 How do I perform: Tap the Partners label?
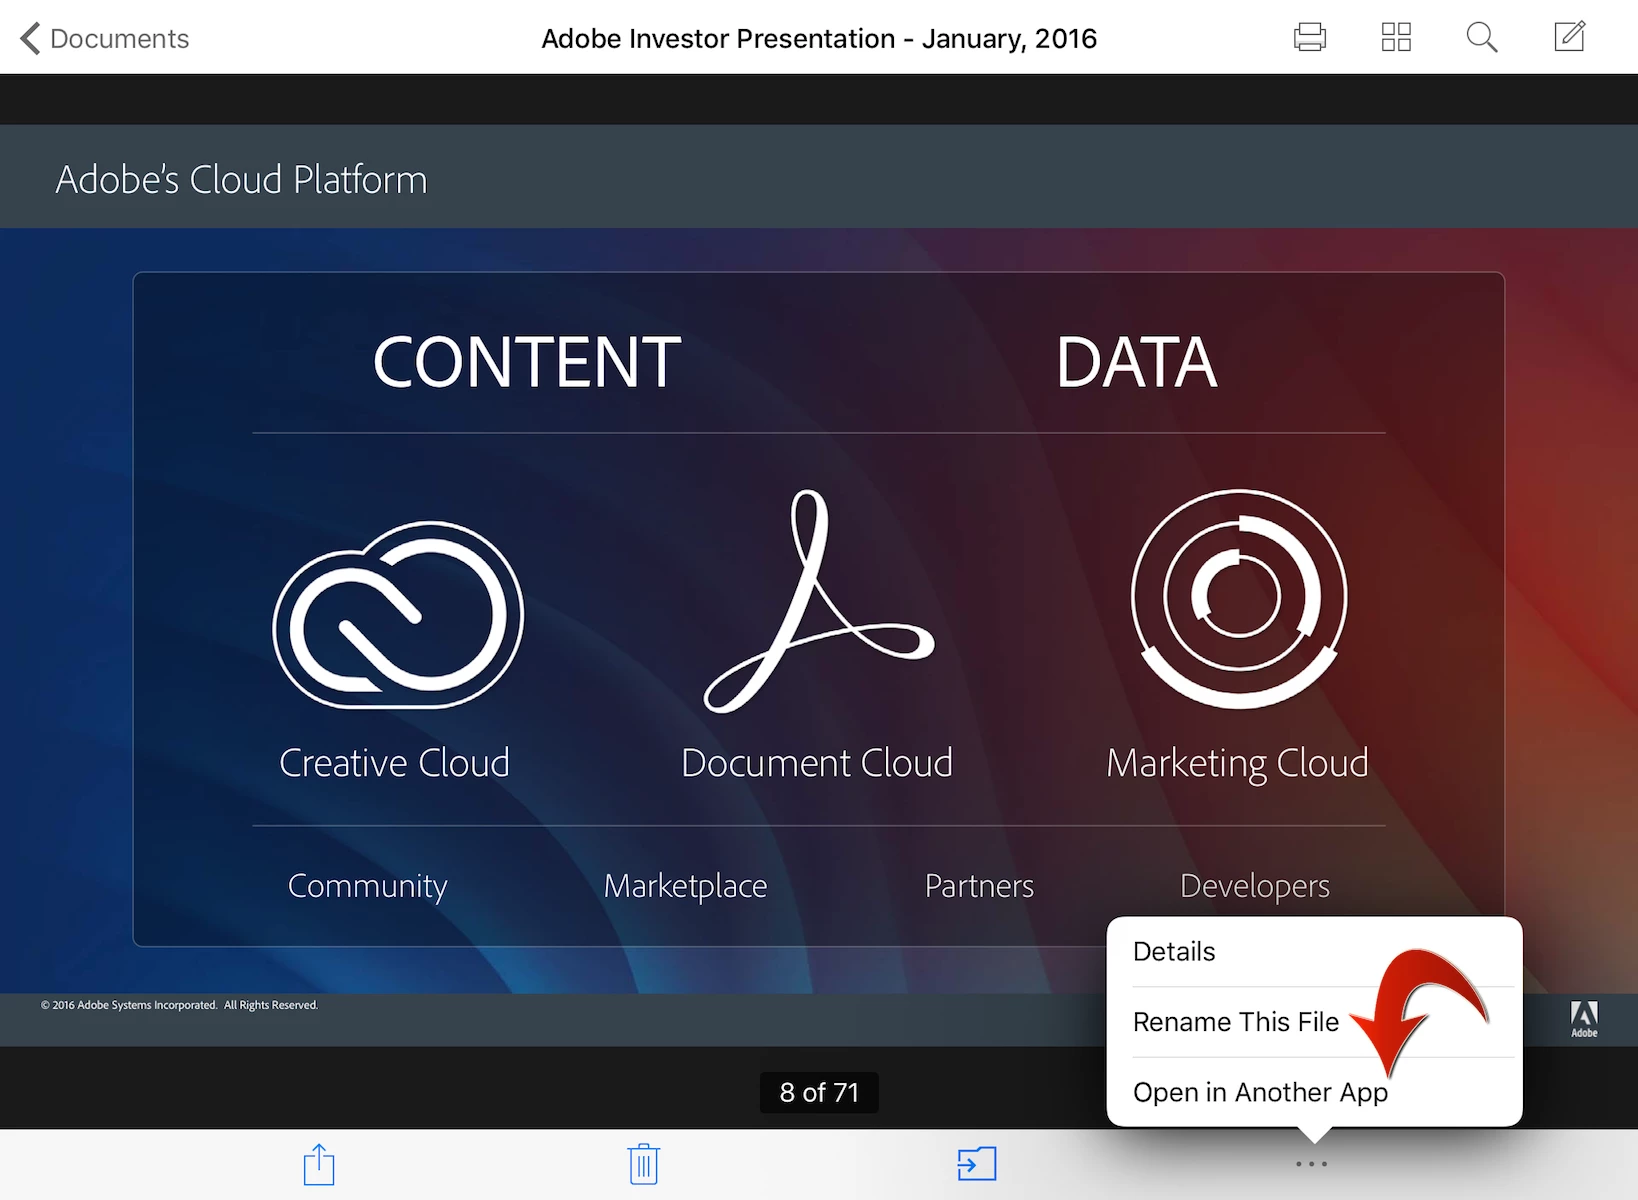pyautogui.click(x=979, y=886)
